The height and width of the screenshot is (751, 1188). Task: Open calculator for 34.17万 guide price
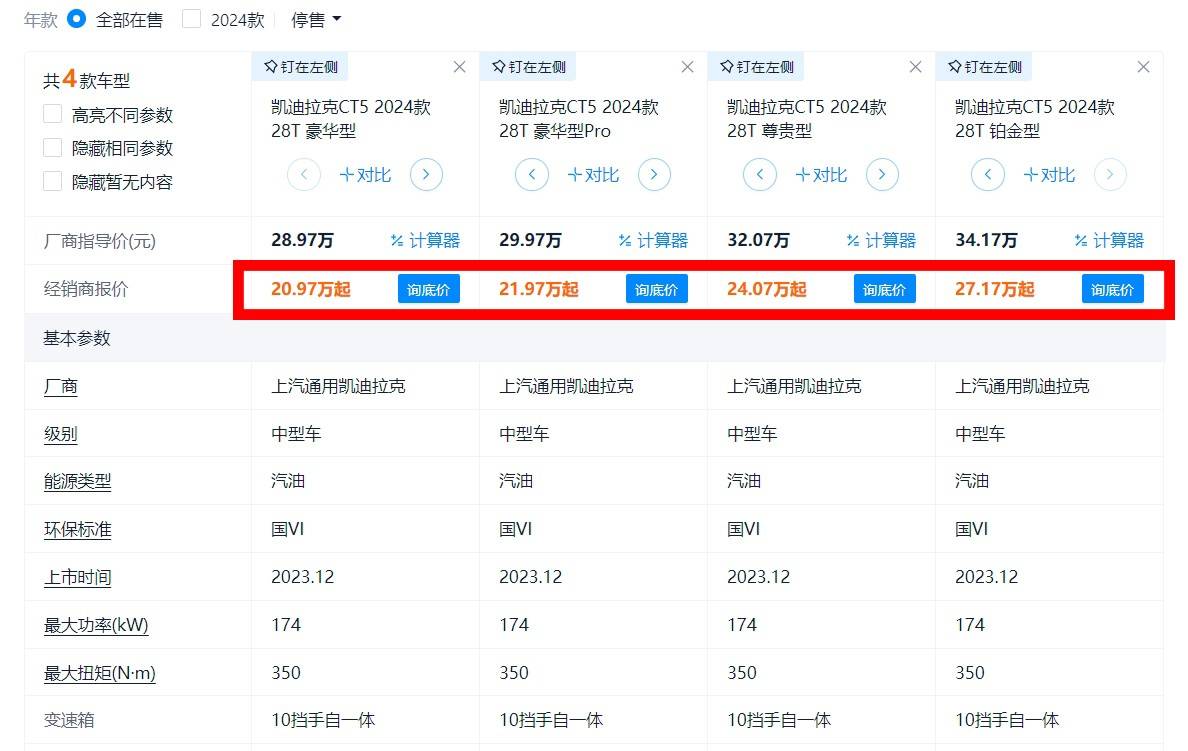pos(1109,240)
